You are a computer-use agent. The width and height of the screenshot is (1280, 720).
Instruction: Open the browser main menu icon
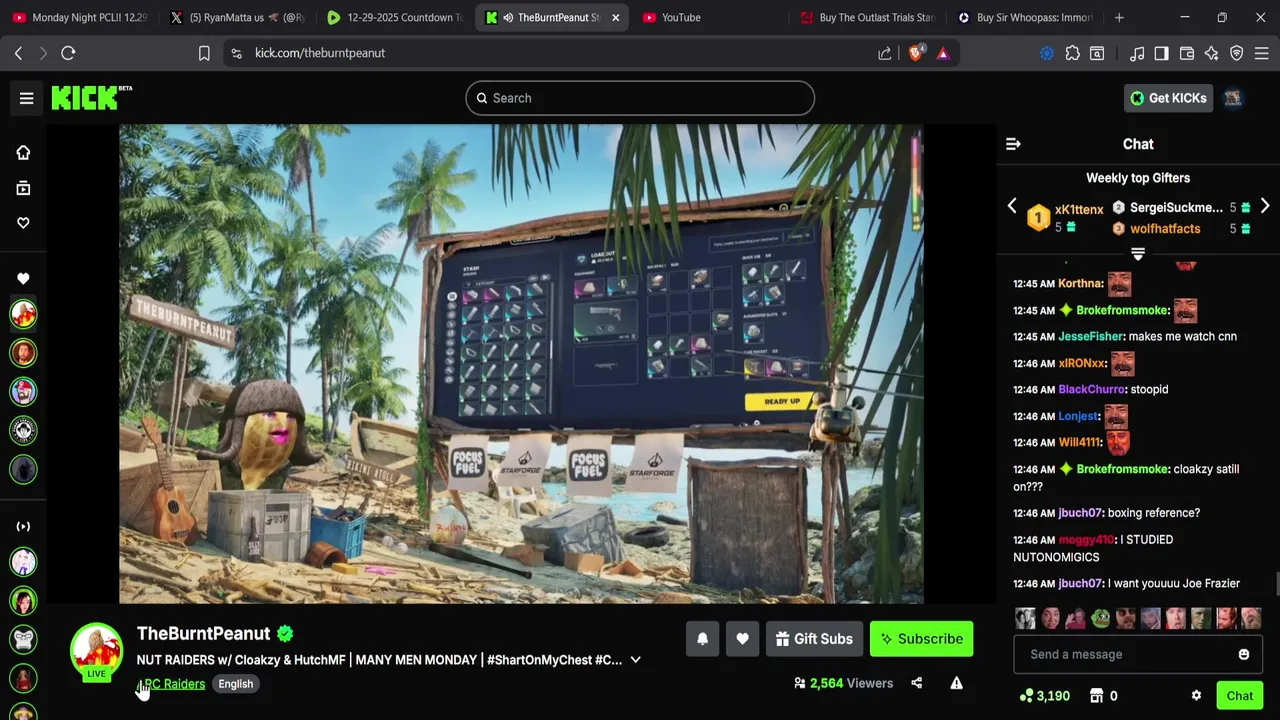coord(1262,53)
